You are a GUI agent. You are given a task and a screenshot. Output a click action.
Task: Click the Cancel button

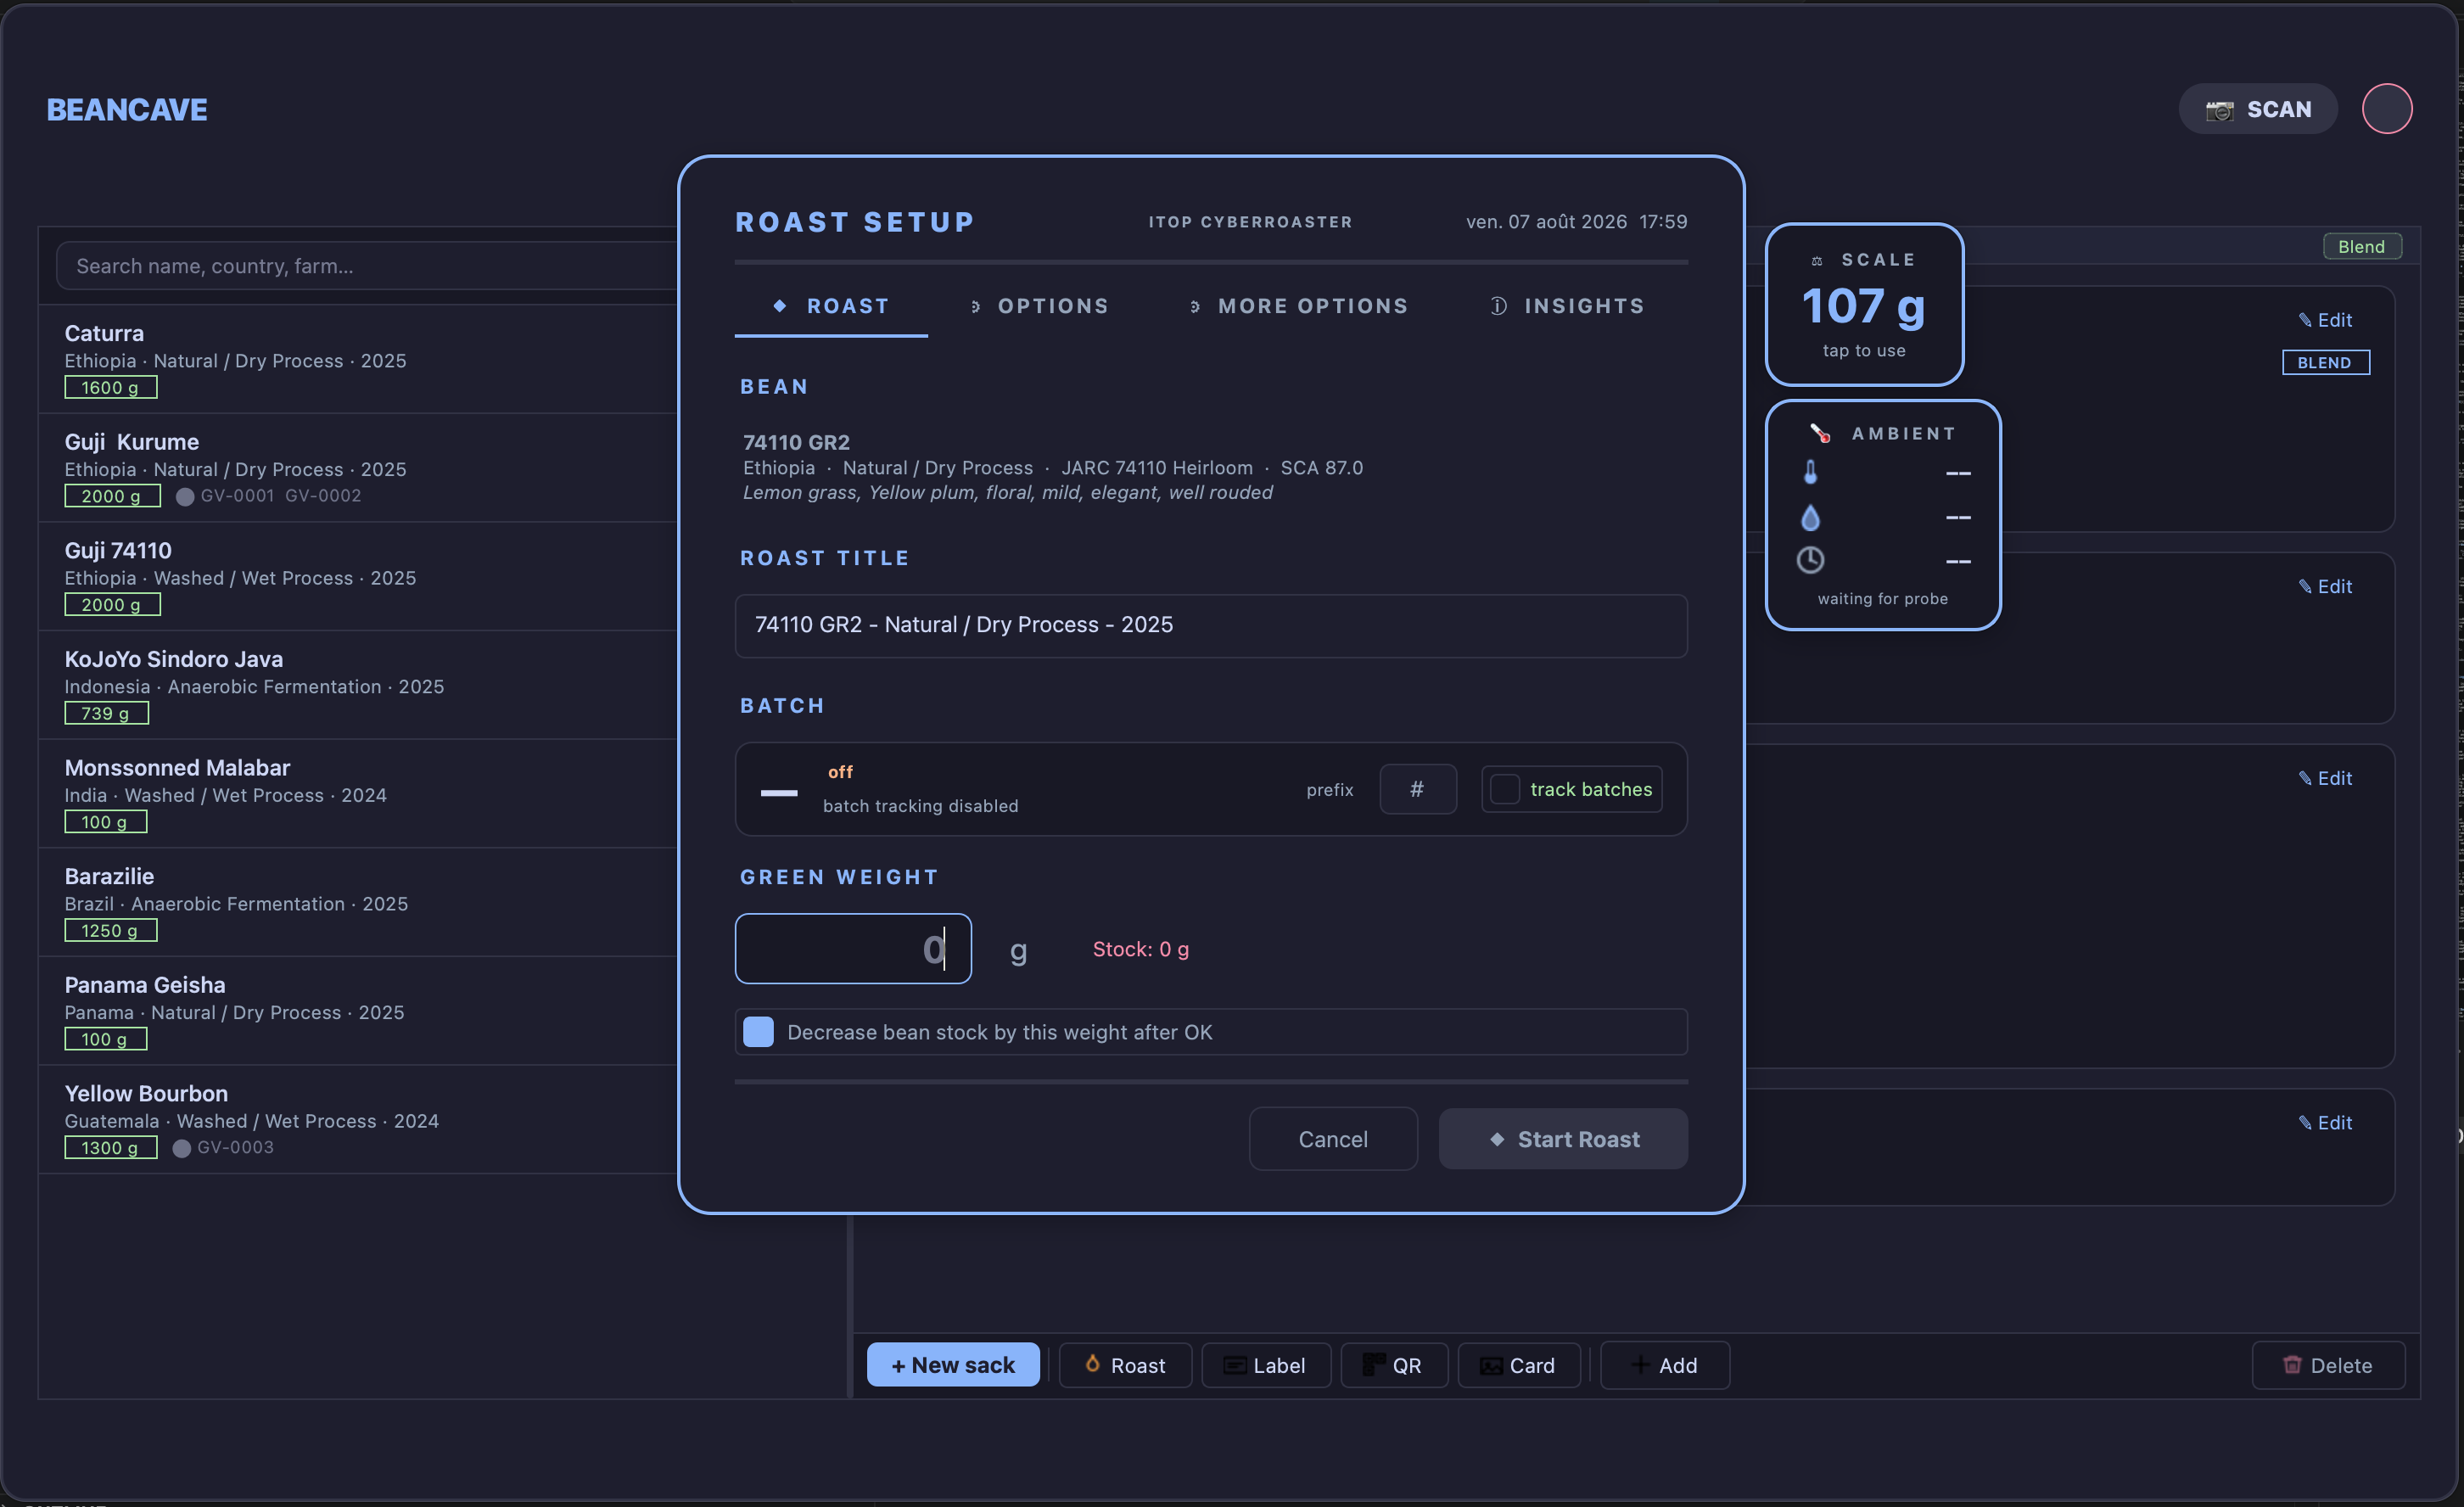pyautogui.click(x=1332, y=1139)
